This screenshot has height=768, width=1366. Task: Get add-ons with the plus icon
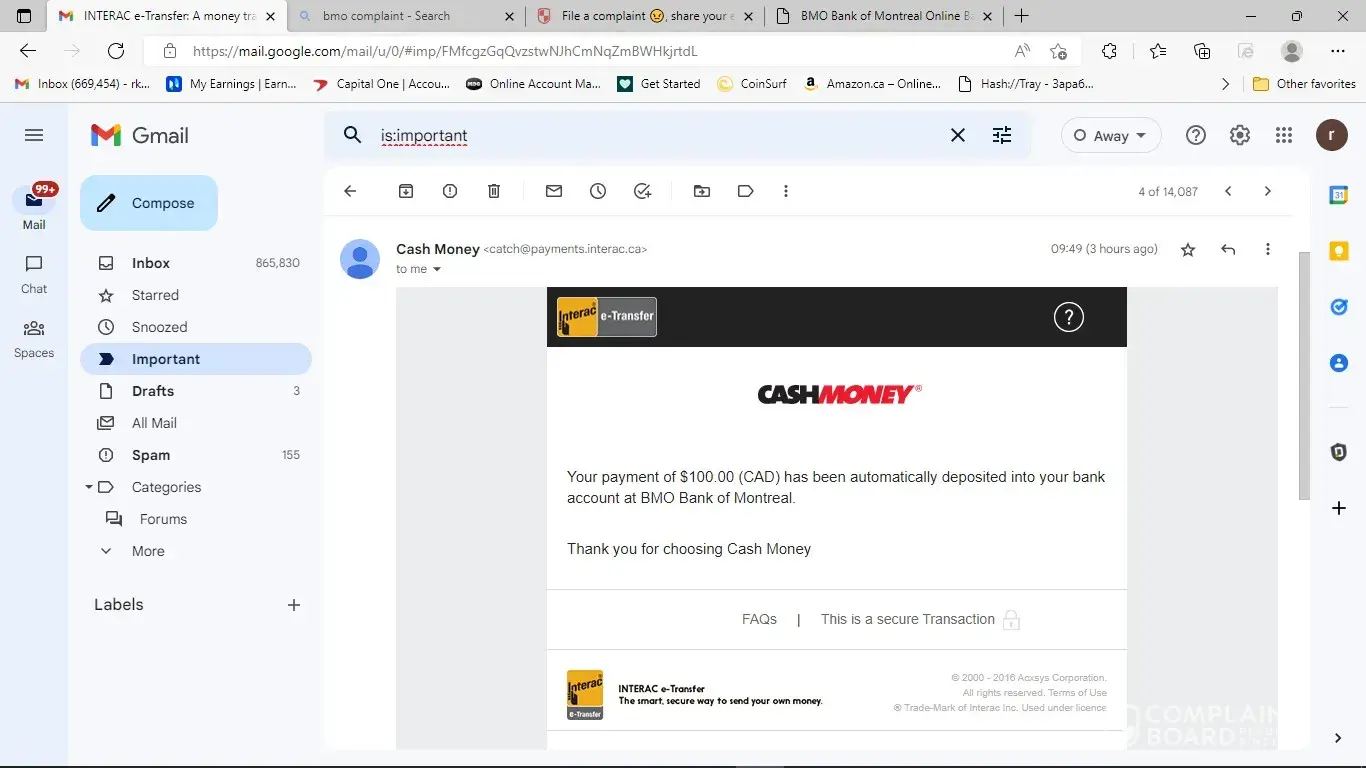click(x=1339, y=508)
